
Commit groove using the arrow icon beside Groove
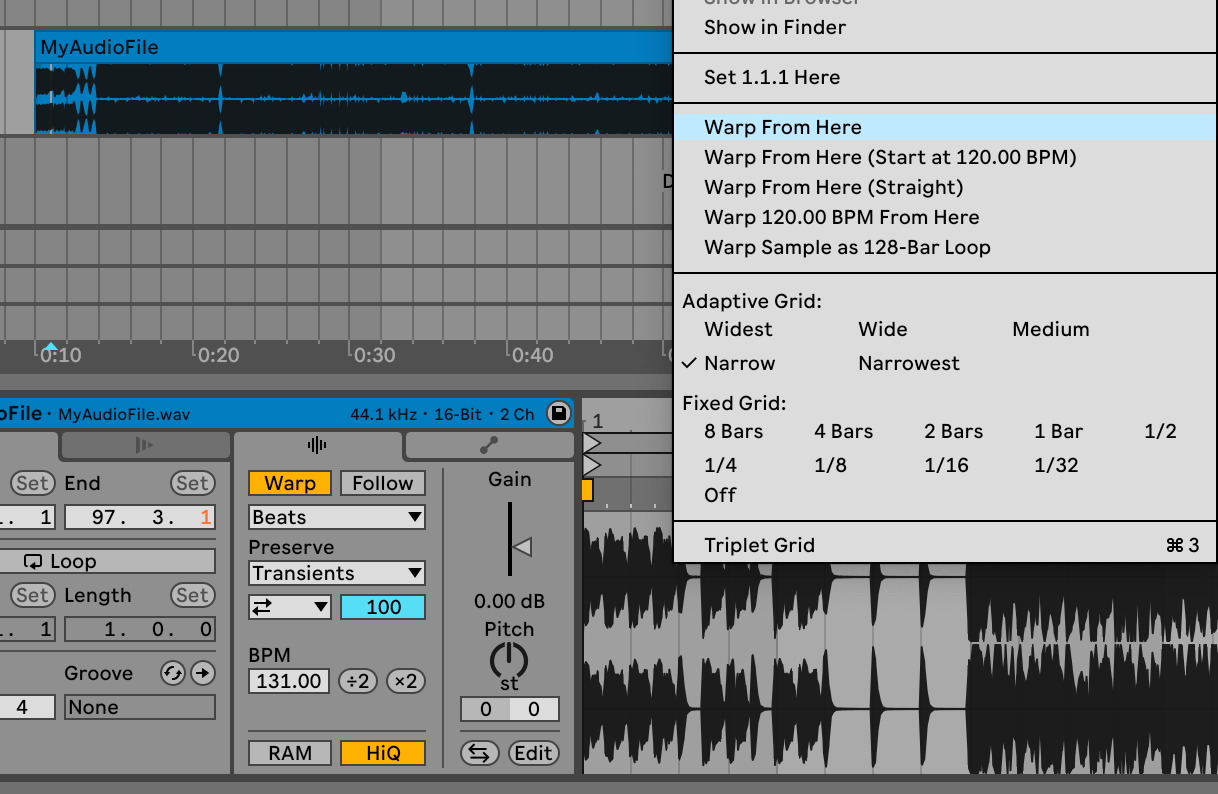[x=200, y=673]
